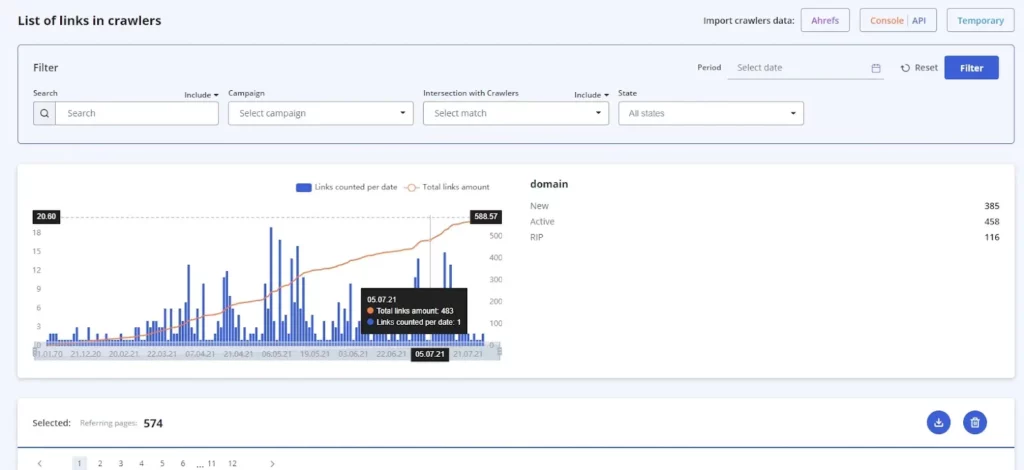Click the RIP domain count 116

point(991,237)
